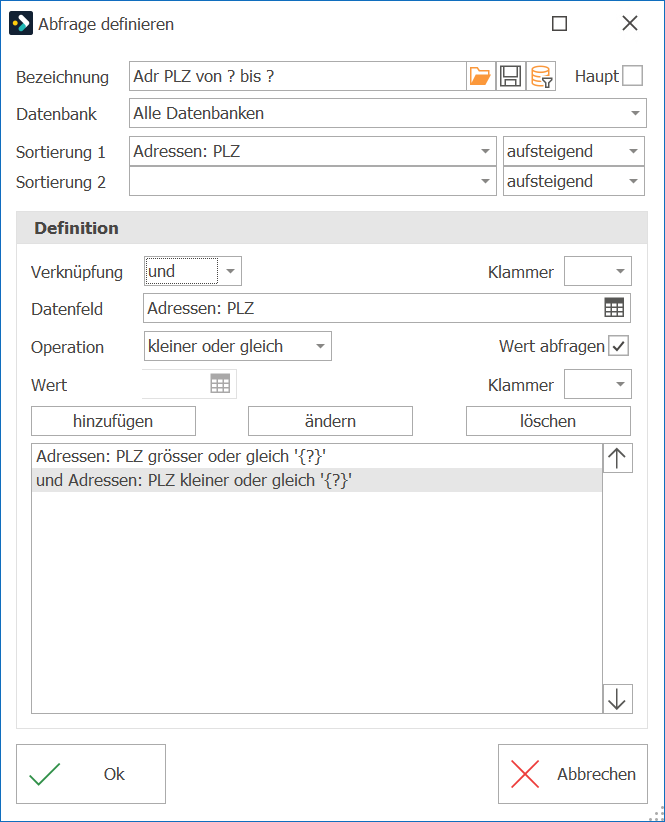Click the Bezeichnung text field
The height and width of the screenshot is (822, 665).
(x=298, y=76)
